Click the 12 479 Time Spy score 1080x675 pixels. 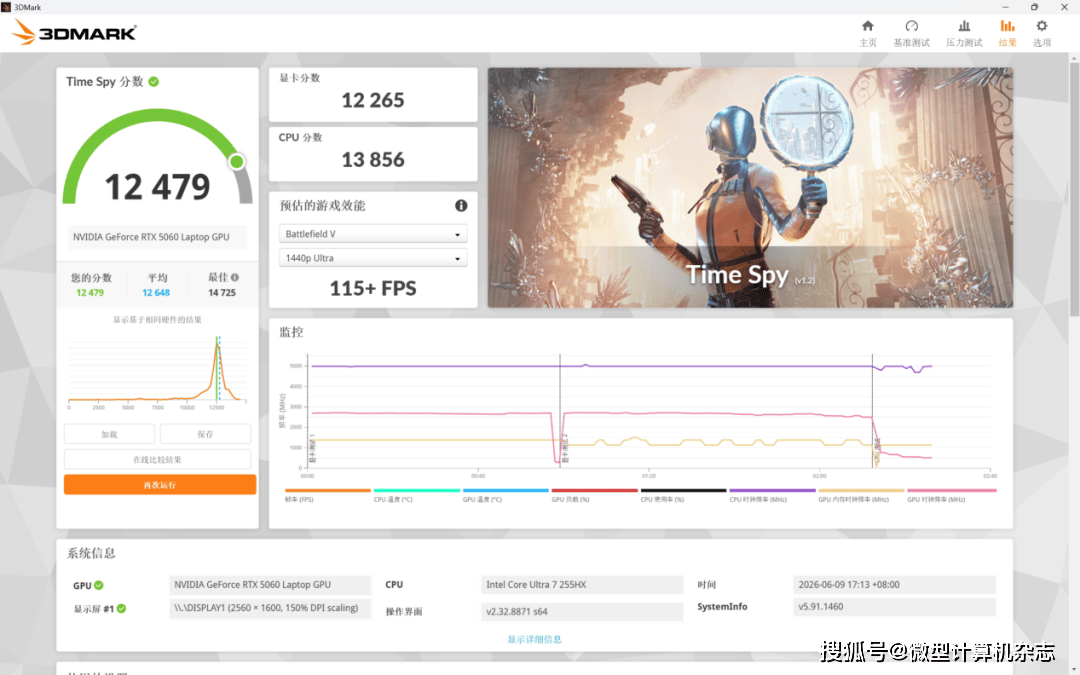pyautogui.click(x=157, y=187)
